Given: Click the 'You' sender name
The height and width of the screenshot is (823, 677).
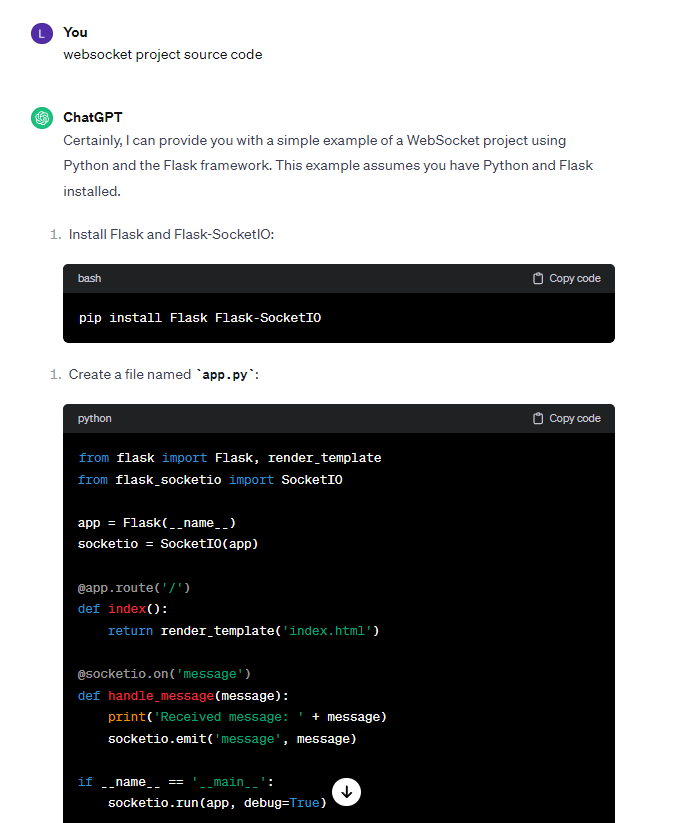Looking at the screenshot, I should 76,33.
